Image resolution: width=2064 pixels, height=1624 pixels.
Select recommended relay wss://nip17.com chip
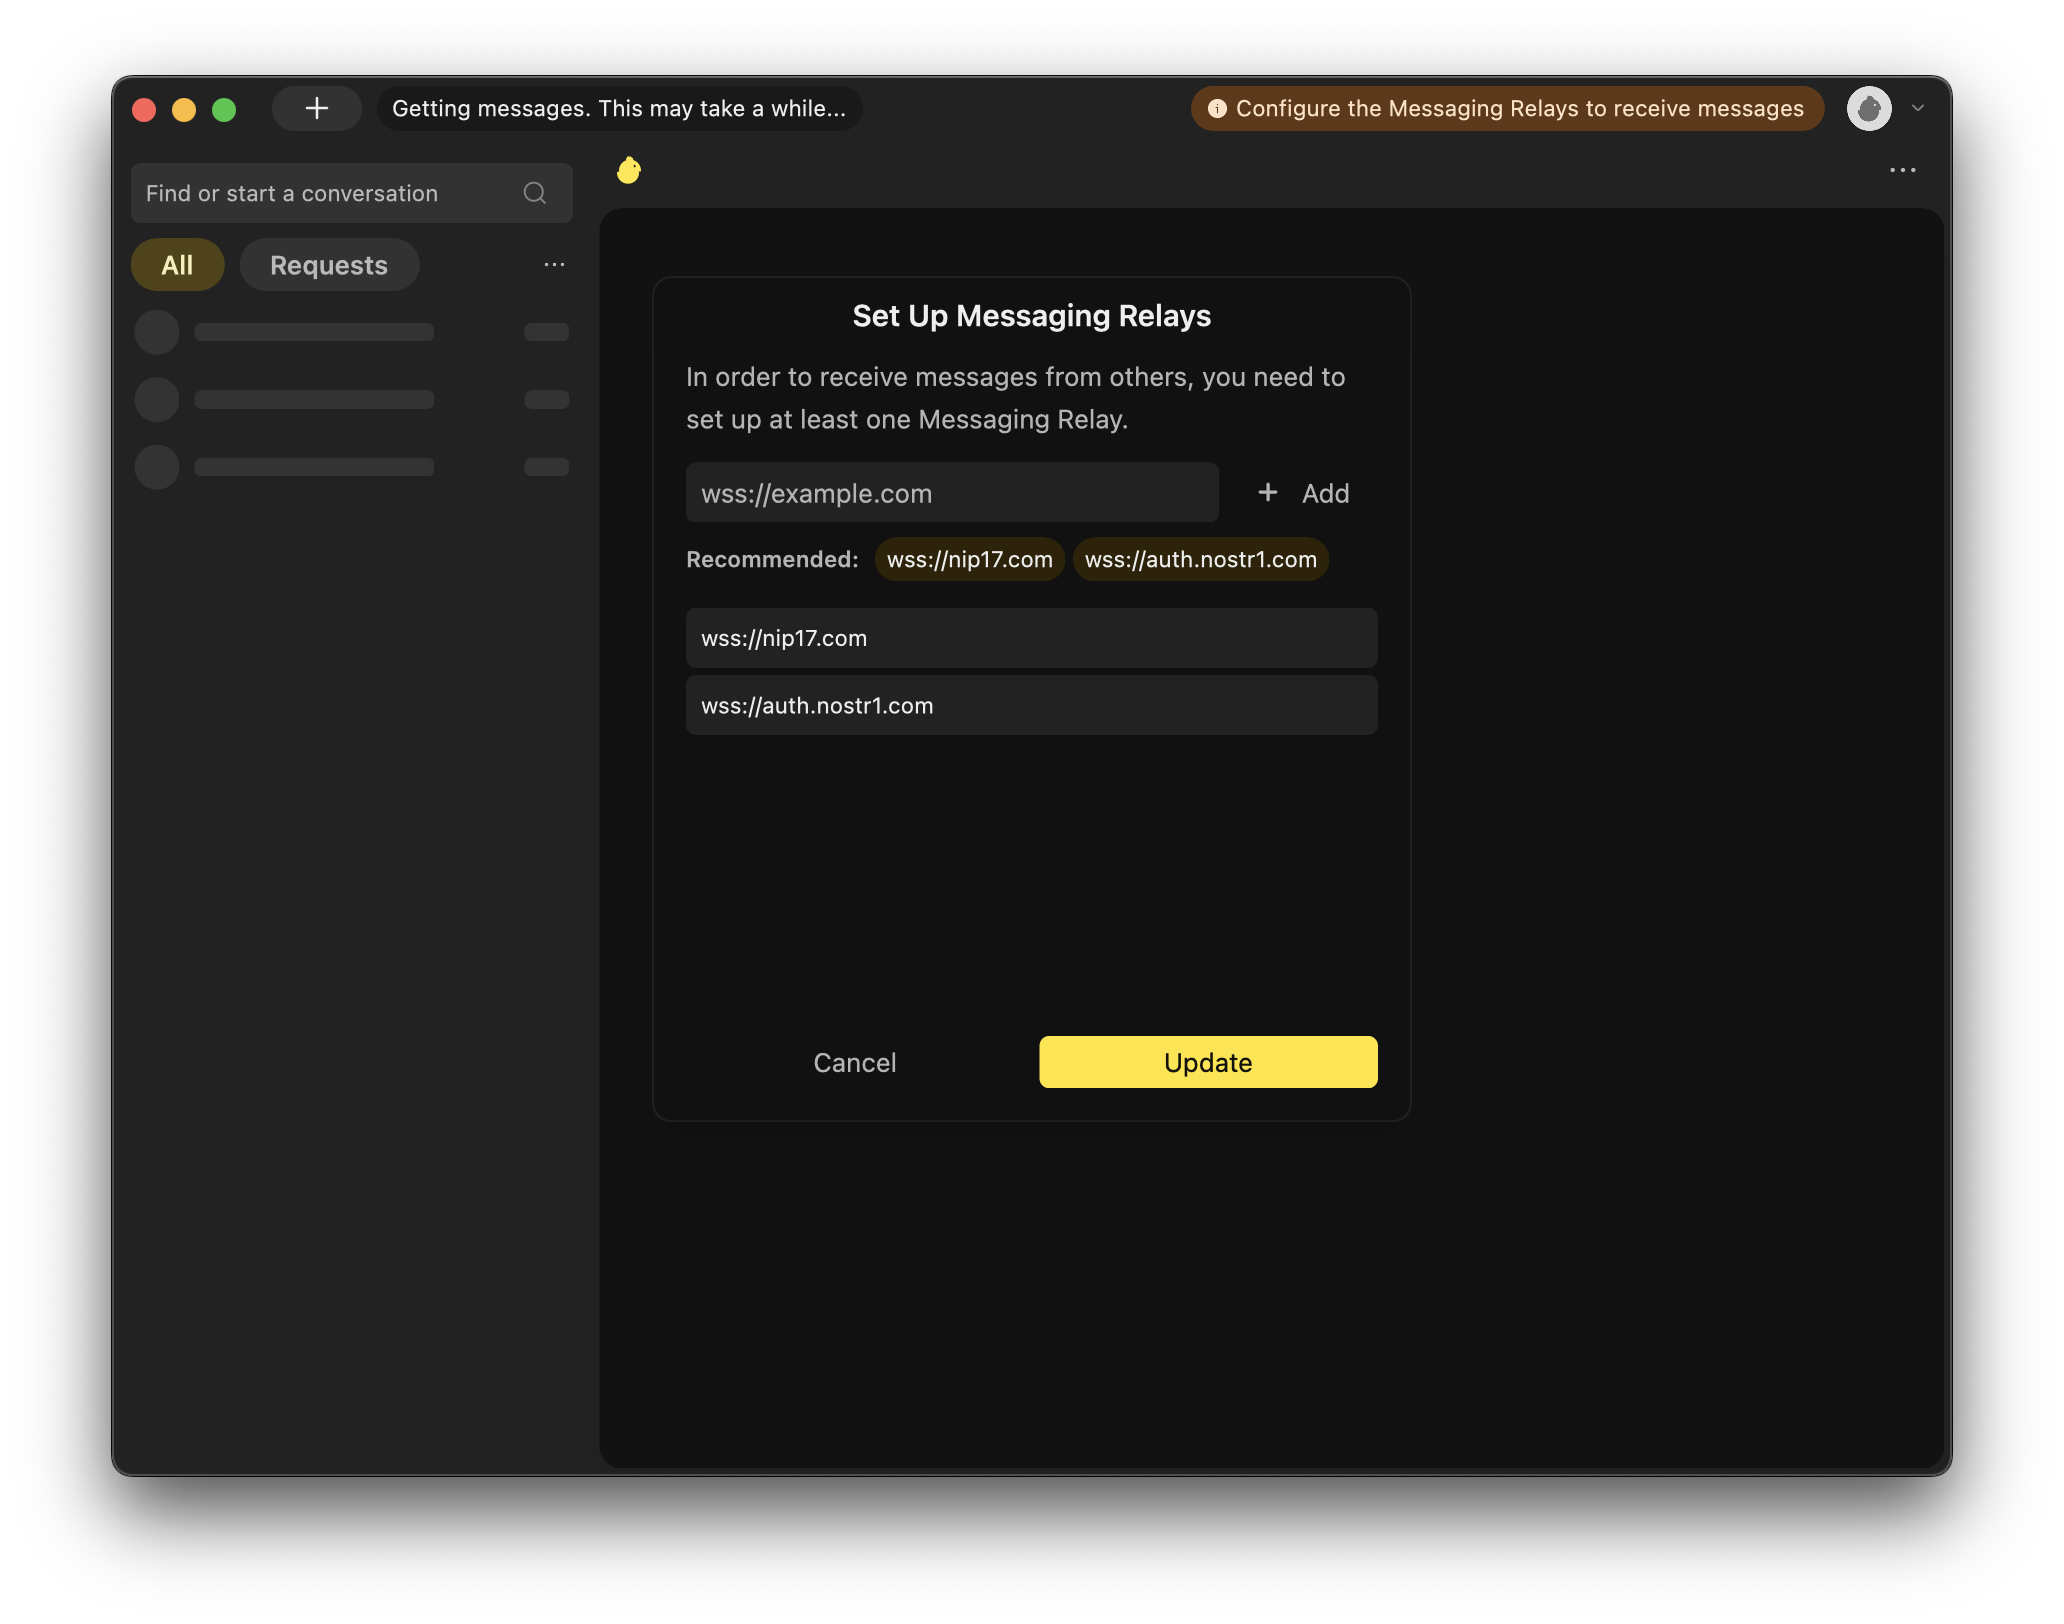[969, 560]
